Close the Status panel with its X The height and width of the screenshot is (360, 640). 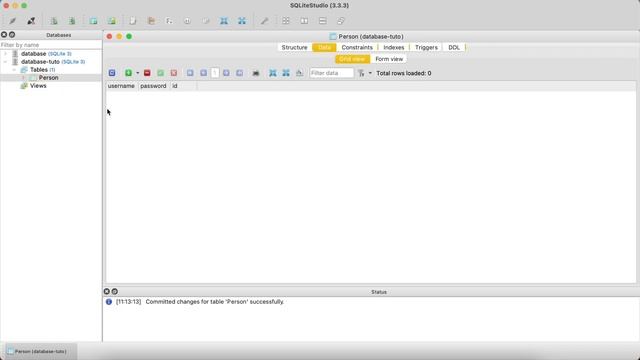pos(107,291)
